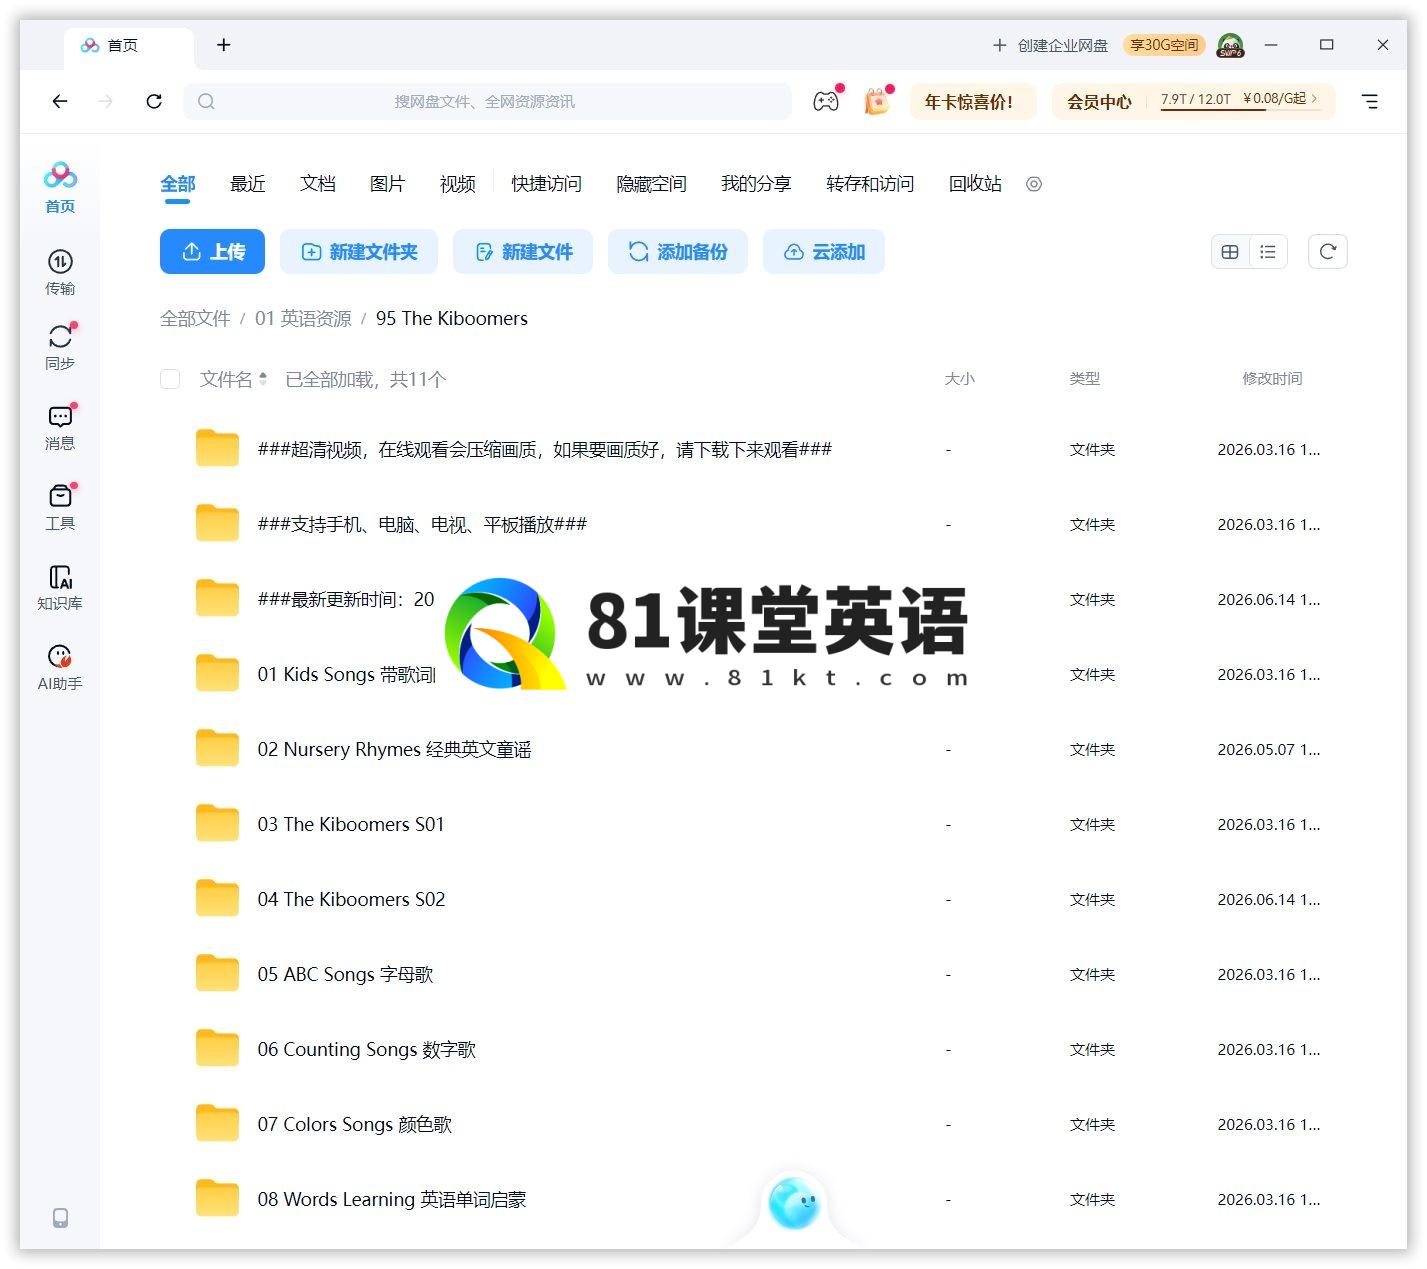
Task: Switch to the 文档 tab
Action: 318,184
